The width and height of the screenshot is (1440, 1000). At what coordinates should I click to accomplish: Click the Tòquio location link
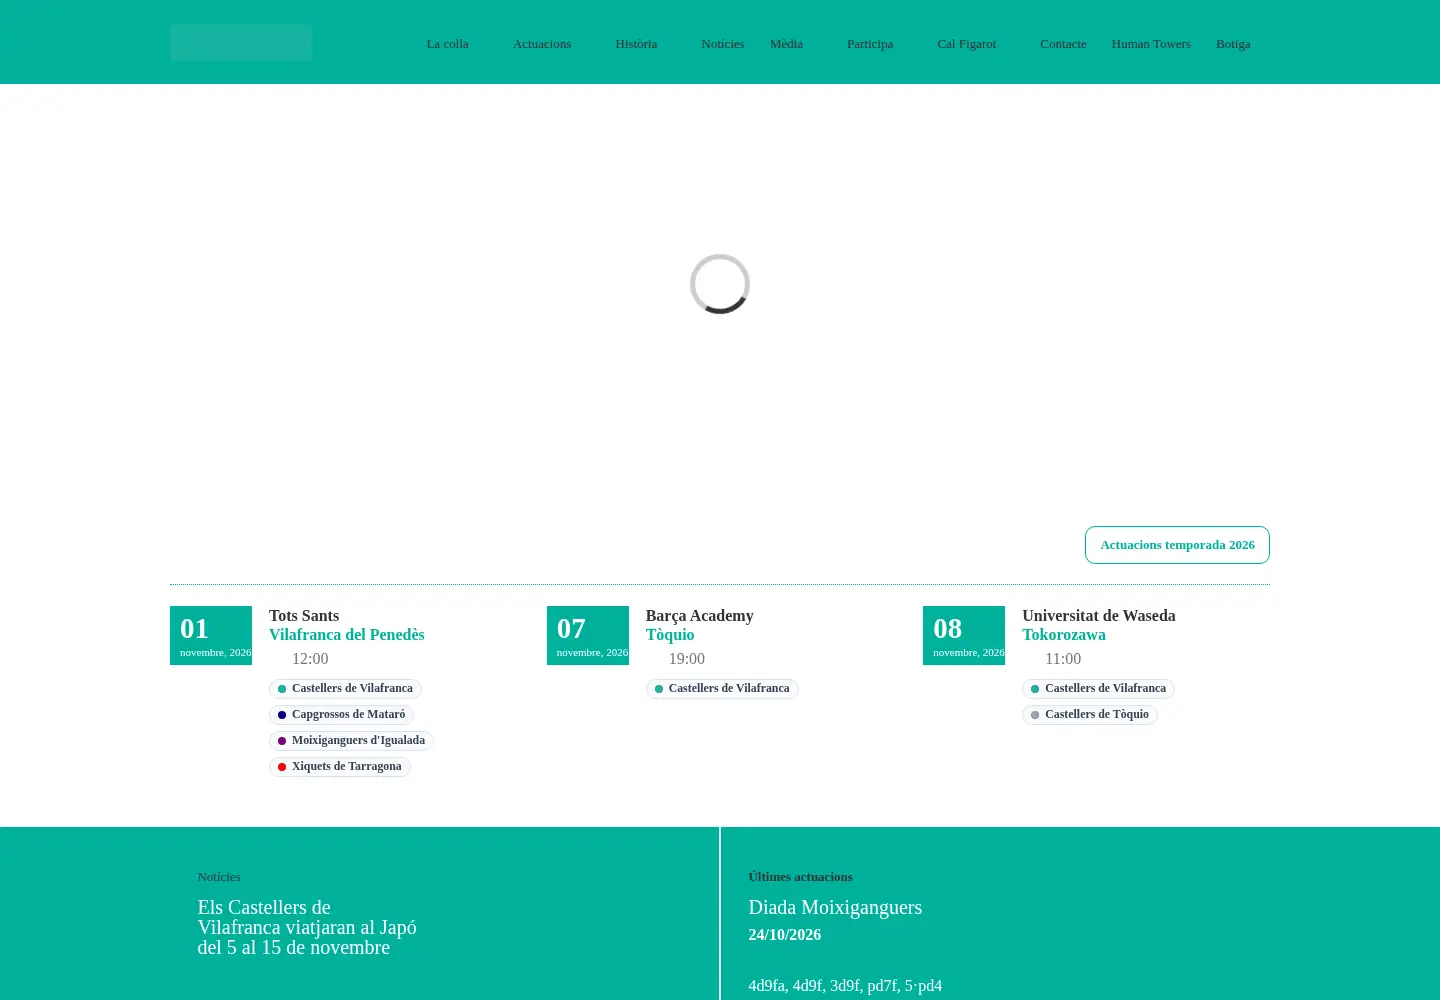(670, 635)
